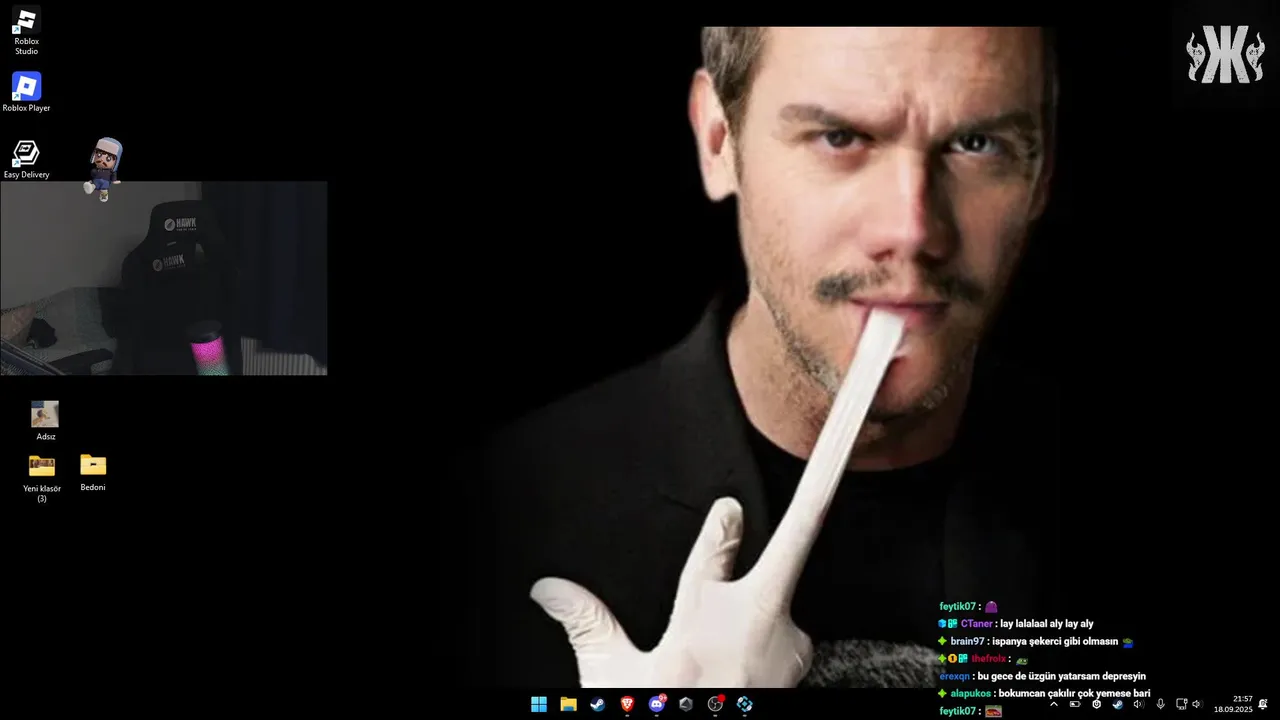
Task: Click the blue diamond app at taskbar end
Action: coord(745,704)
